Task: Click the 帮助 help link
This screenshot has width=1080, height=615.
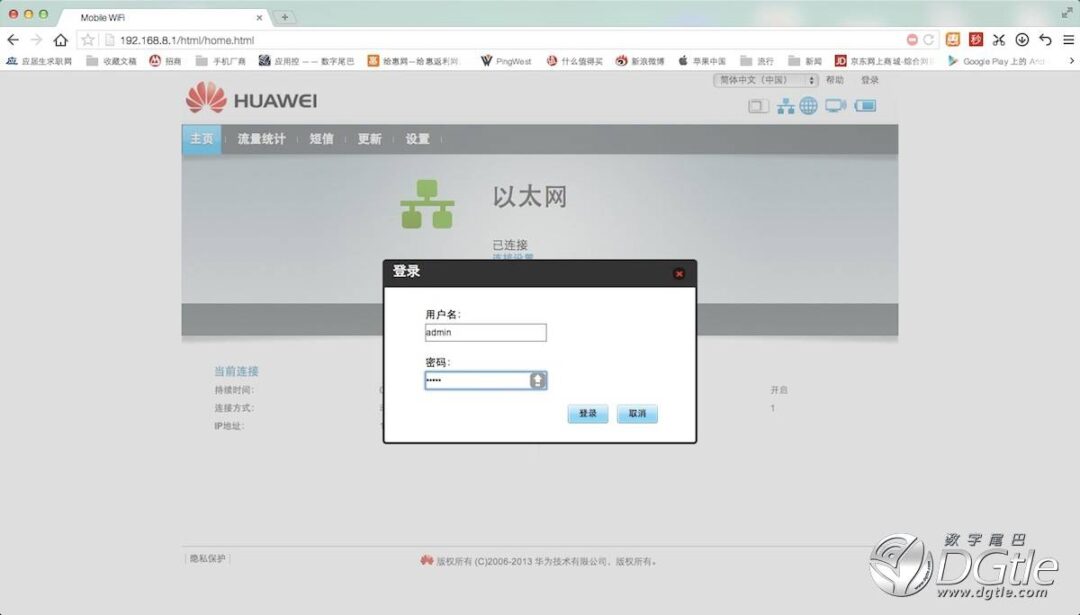Action: [835, 80]
